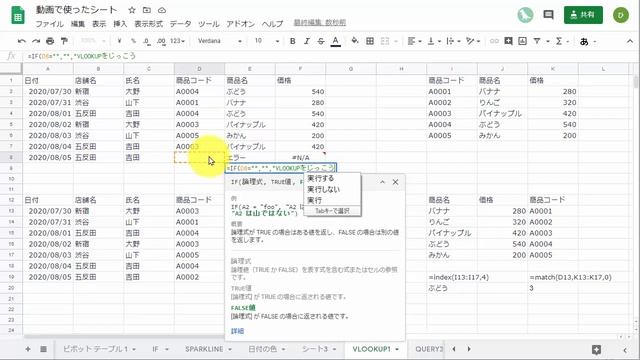The image size is (640, 360).
Task: Open the 表示 menu
Action: pyautogui.click(x=99, y=24)
